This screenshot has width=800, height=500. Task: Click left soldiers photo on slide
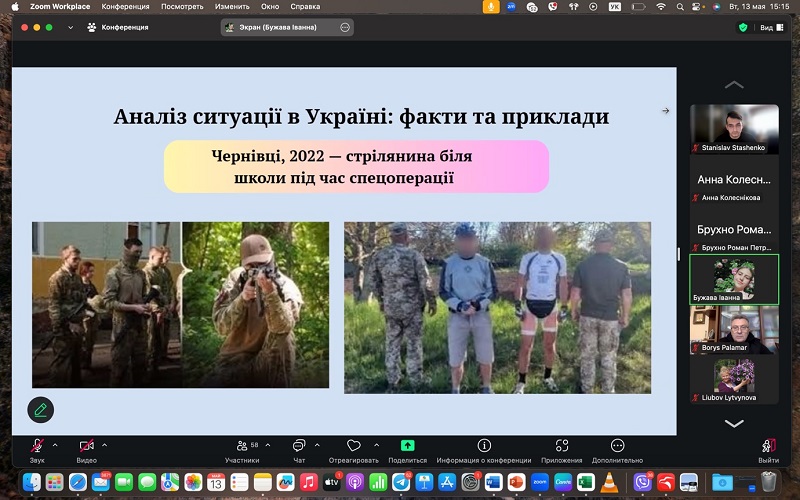coord(181,305)
